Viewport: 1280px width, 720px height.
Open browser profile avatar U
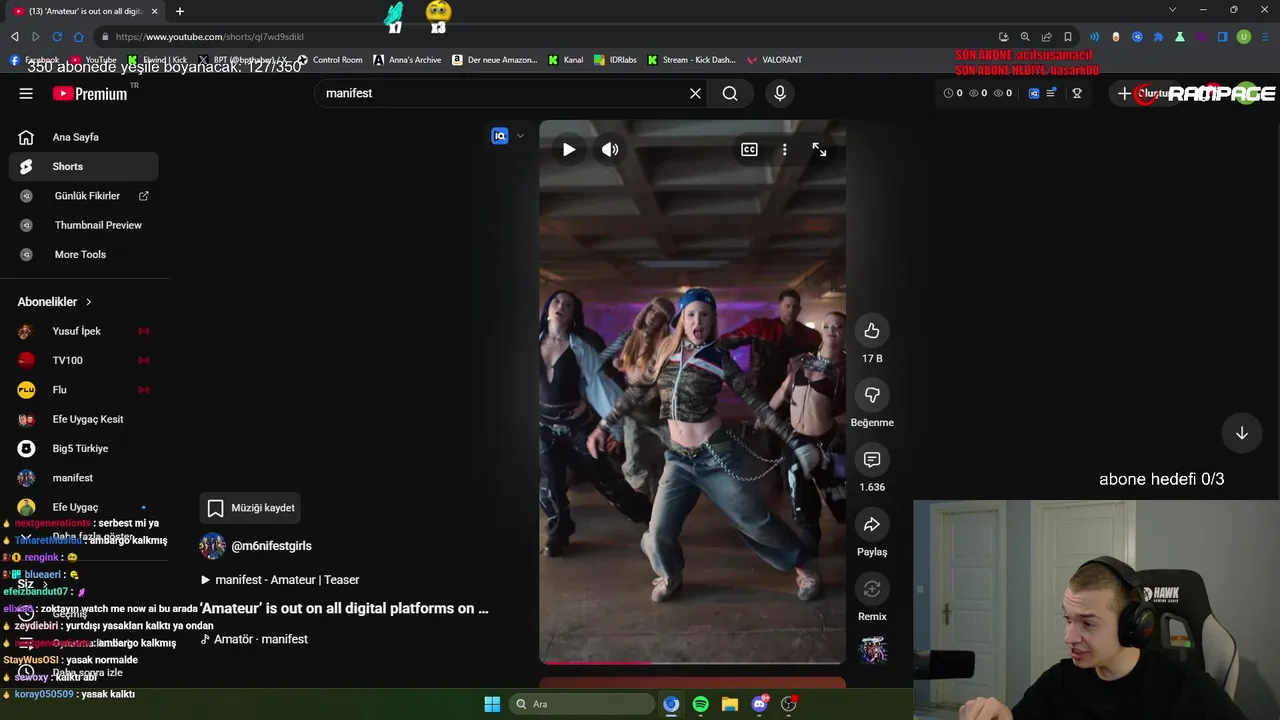coord(1244,37)
